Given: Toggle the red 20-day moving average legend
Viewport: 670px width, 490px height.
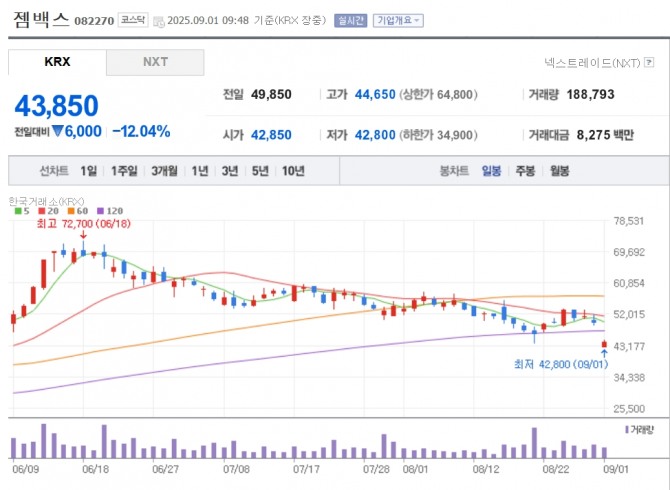Looking at the screenshot, I should tap(43, 211).
